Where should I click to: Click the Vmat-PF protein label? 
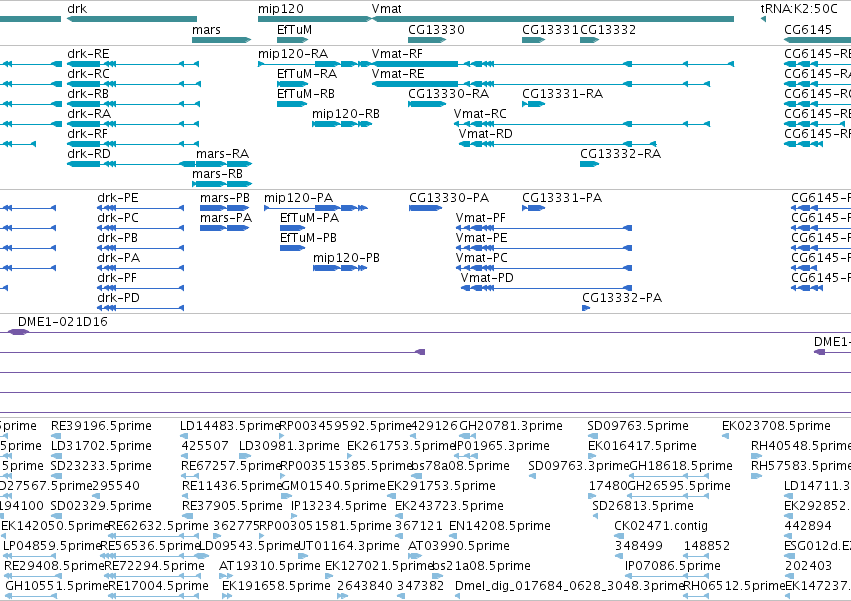coord(480,218)
